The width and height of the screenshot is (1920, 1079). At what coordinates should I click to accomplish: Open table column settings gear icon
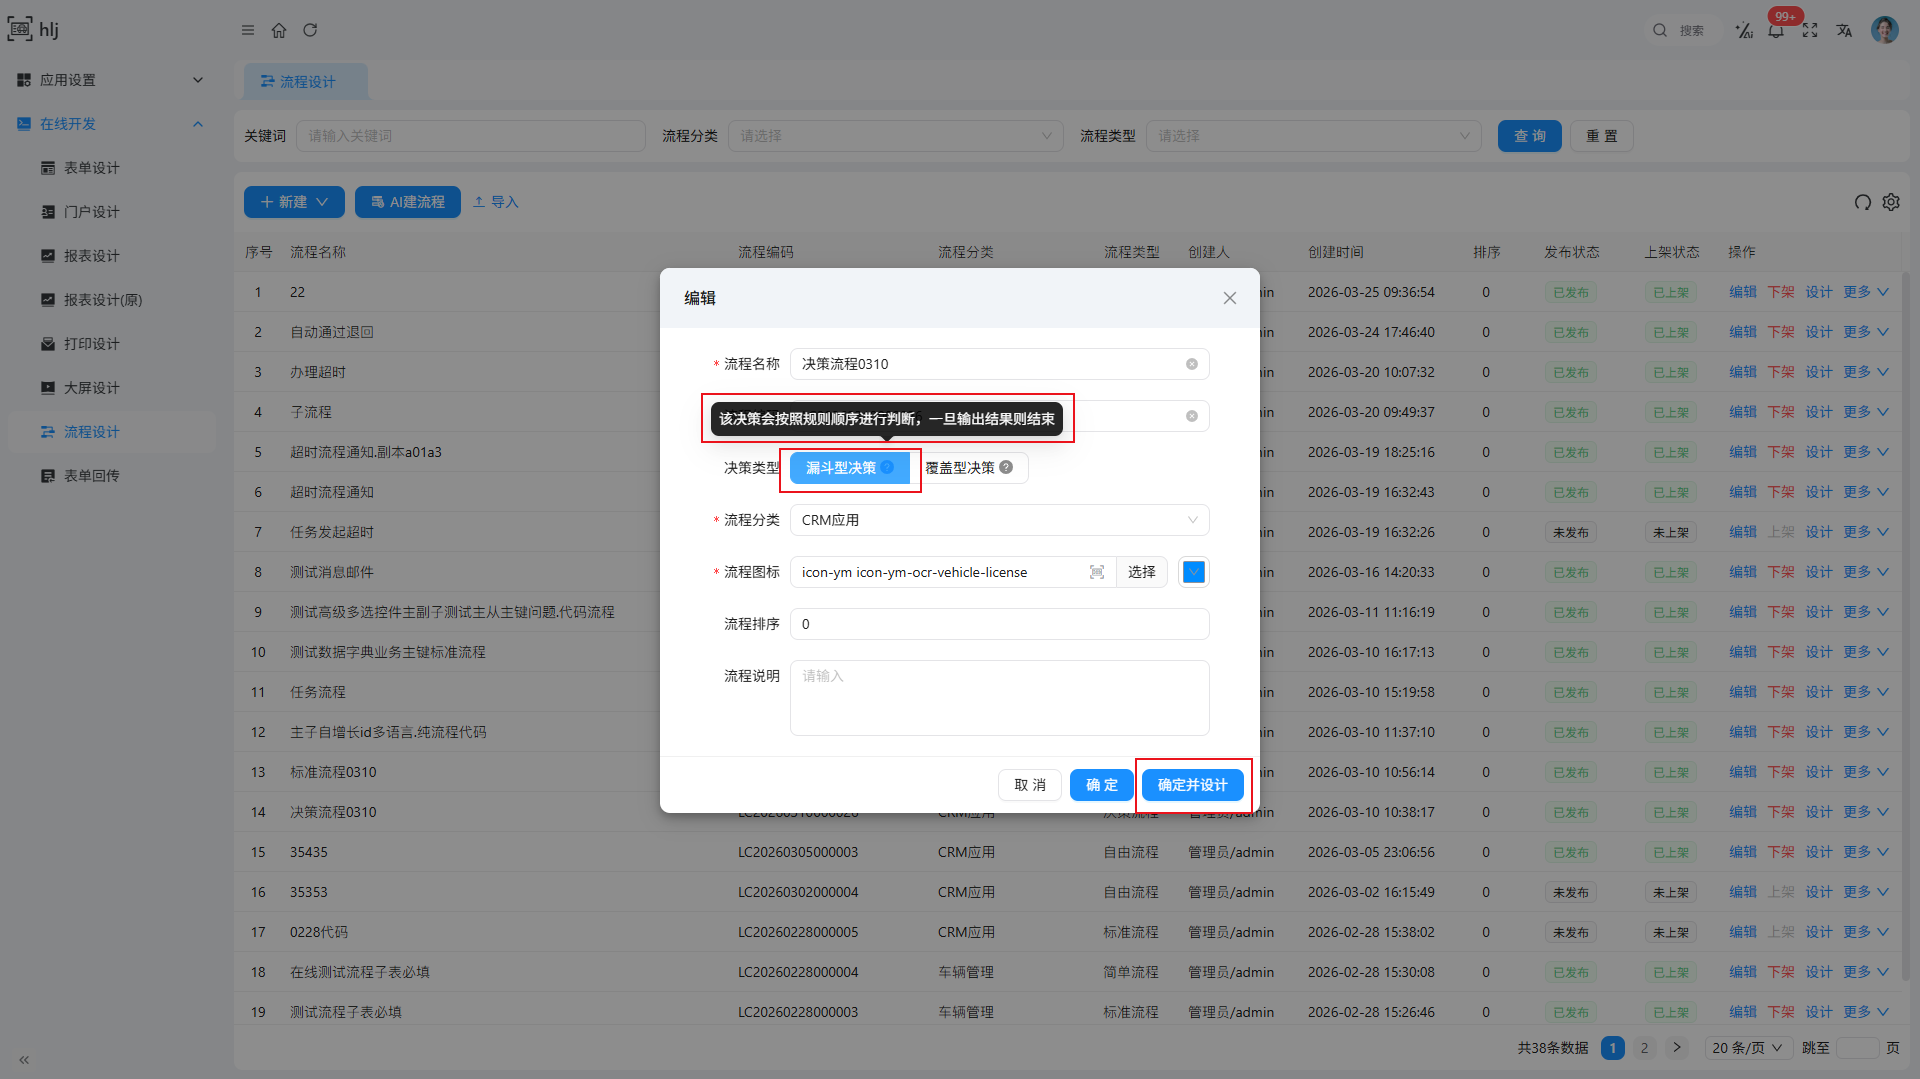click(1891, 202)
